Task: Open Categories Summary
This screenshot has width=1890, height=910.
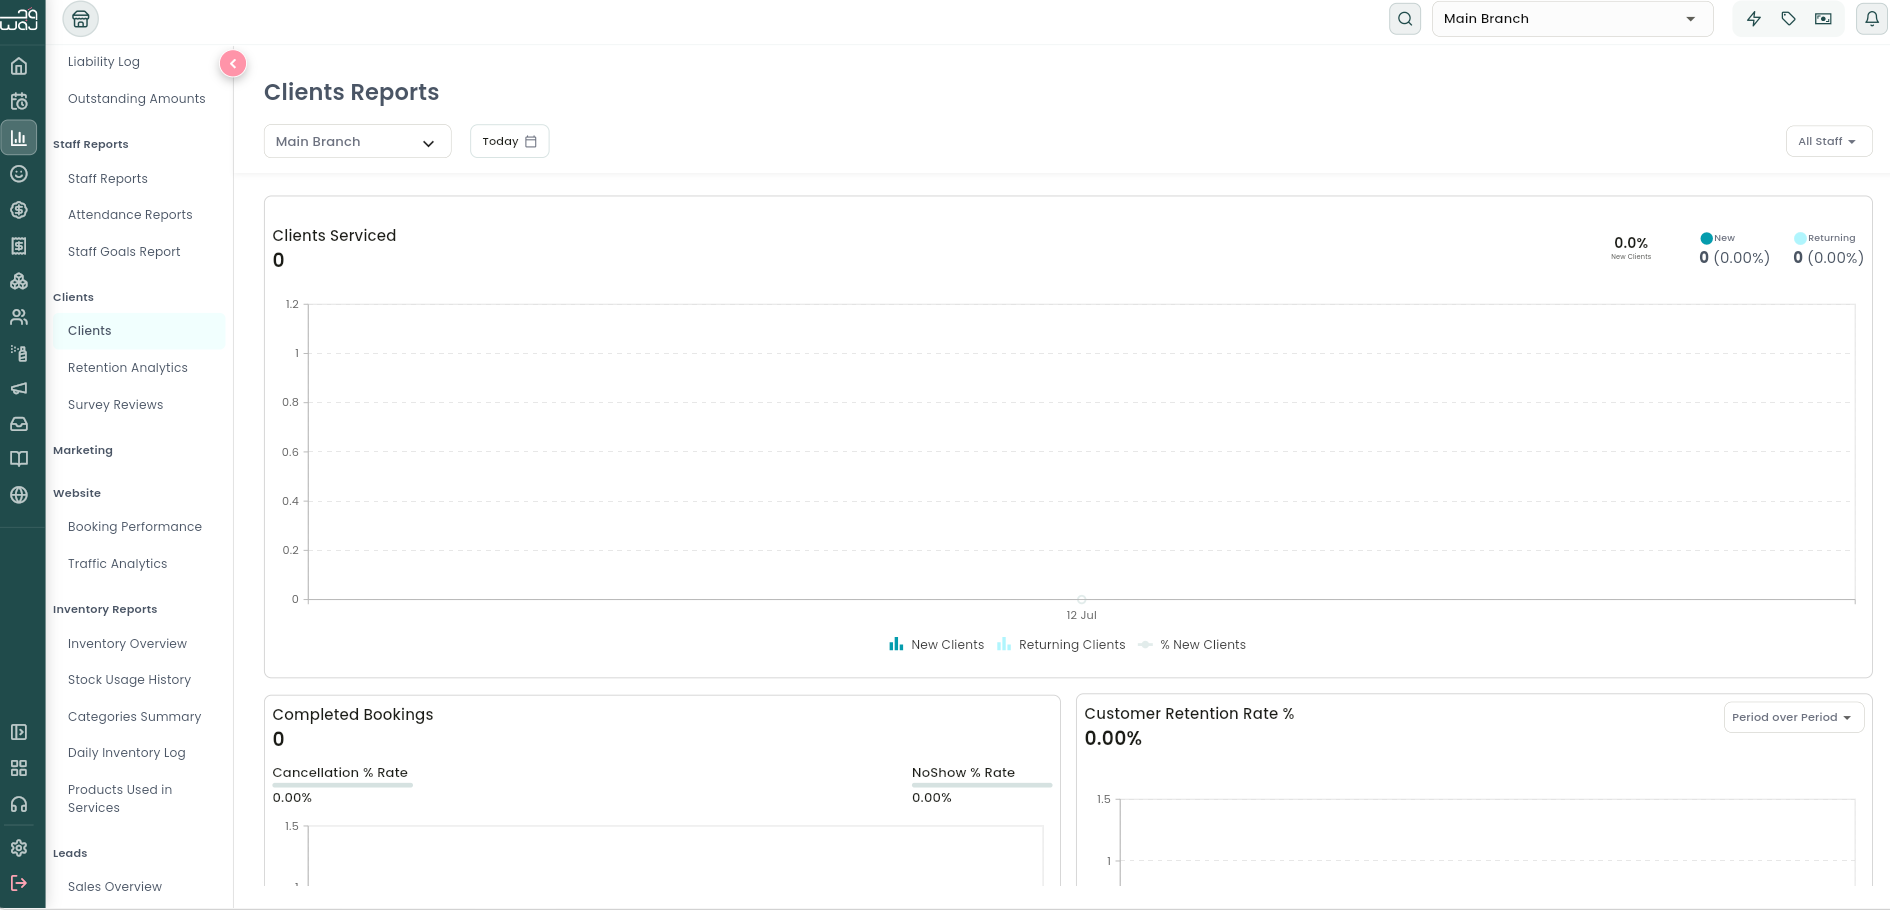Action: click(135, 717)
